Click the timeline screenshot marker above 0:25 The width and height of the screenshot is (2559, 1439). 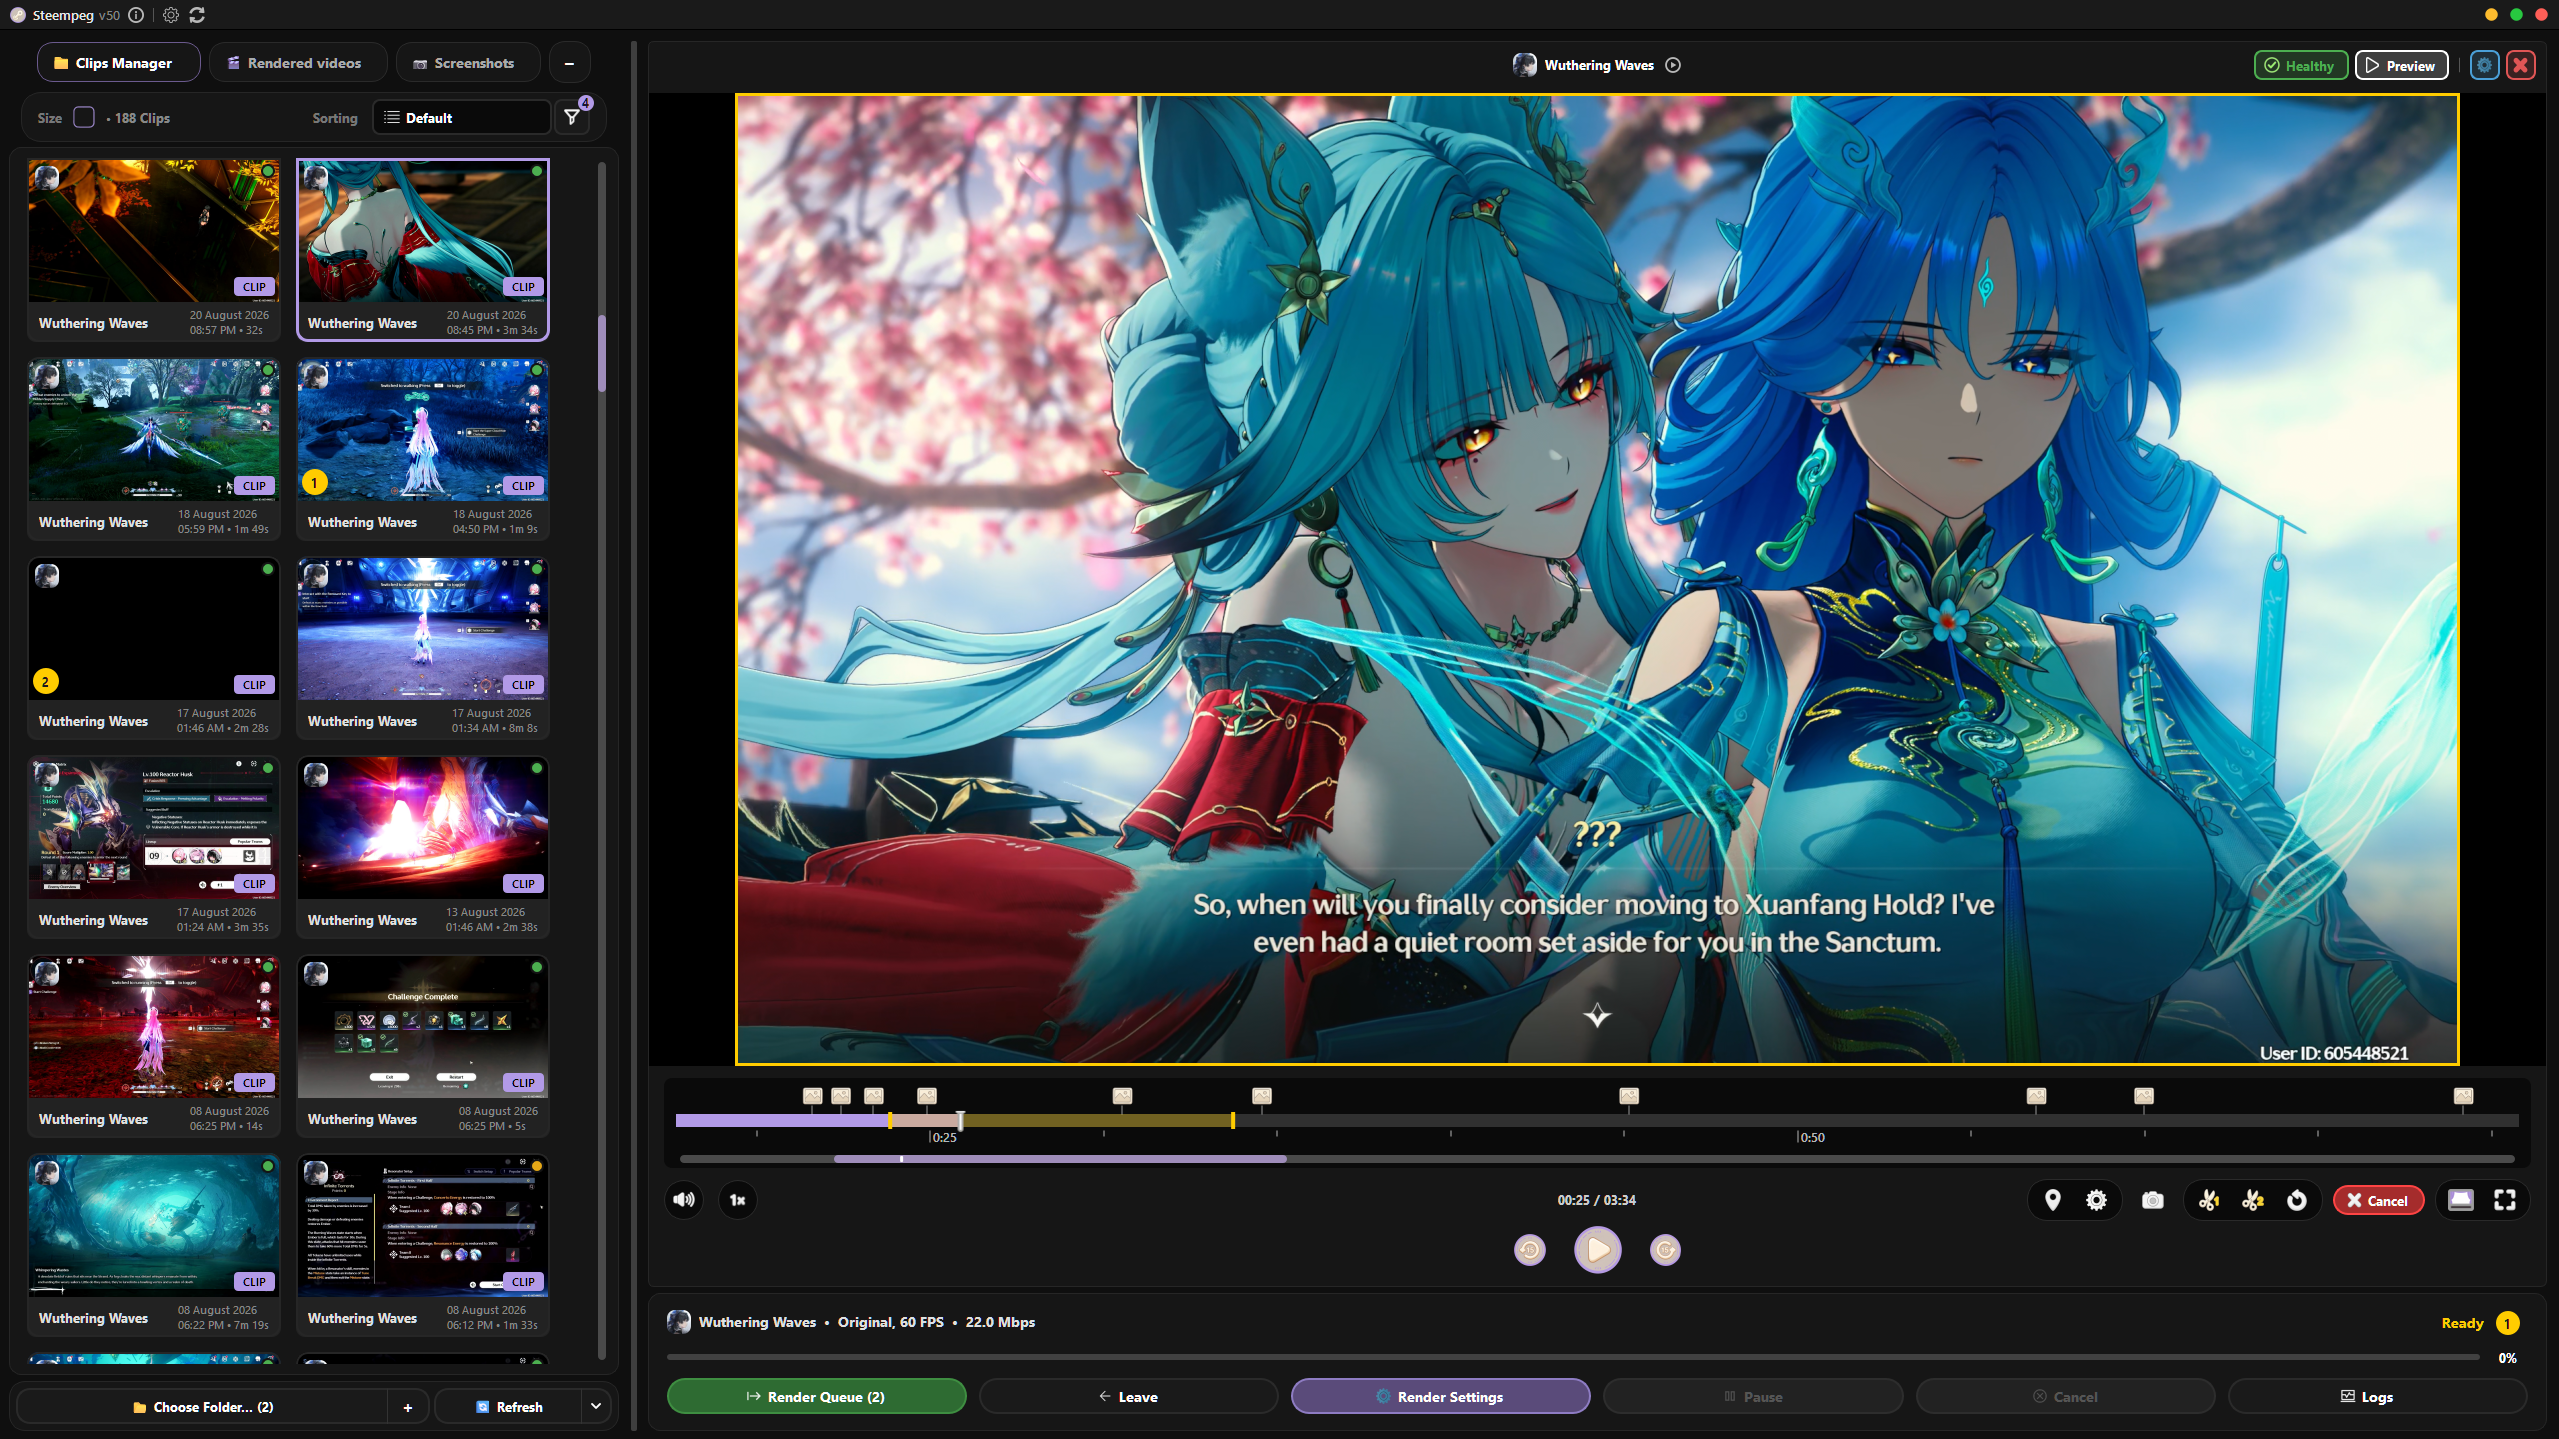click(927, 1096)
